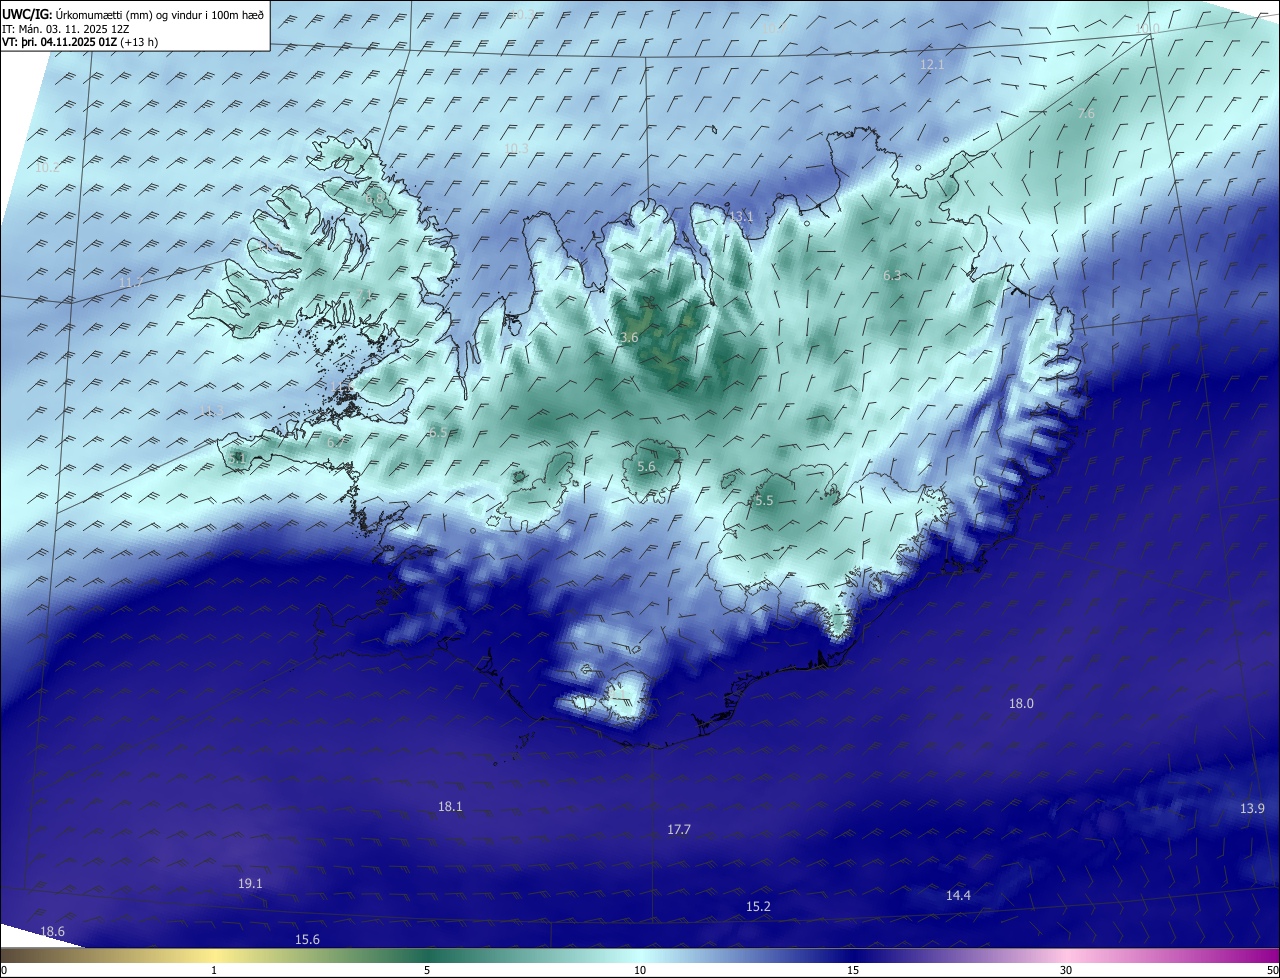This screenshot has width=1280, height=978.
Task: Click the 6.8 value on the map
Action: 375,199
